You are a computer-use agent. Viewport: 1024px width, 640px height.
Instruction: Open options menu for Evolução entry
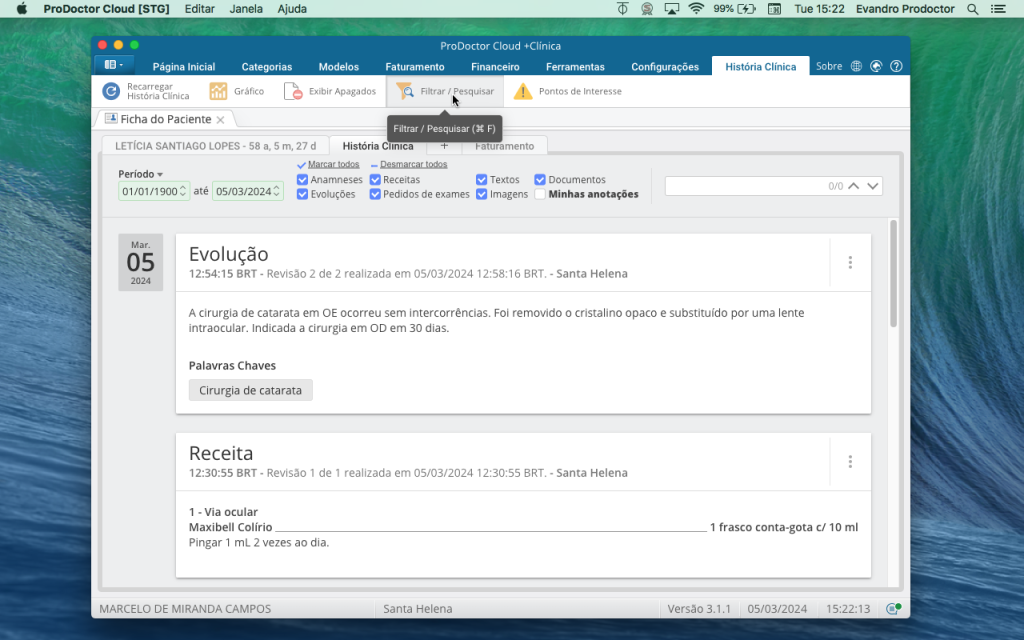coord(850,263)
